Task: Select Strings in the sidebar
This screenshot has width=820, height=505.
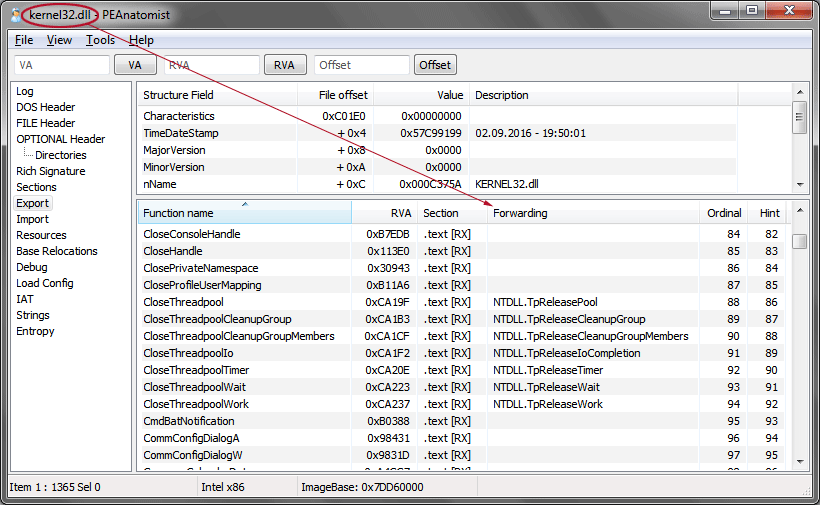Action: [33, 315]
